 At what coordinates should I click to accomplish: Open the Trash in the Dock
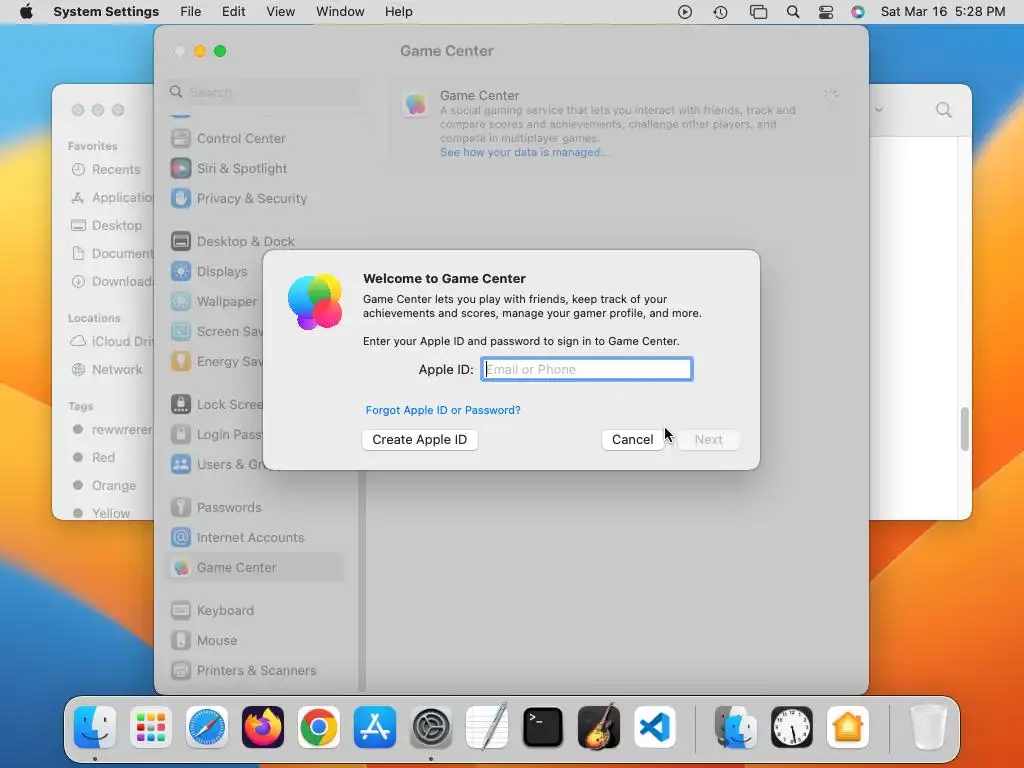928,727
